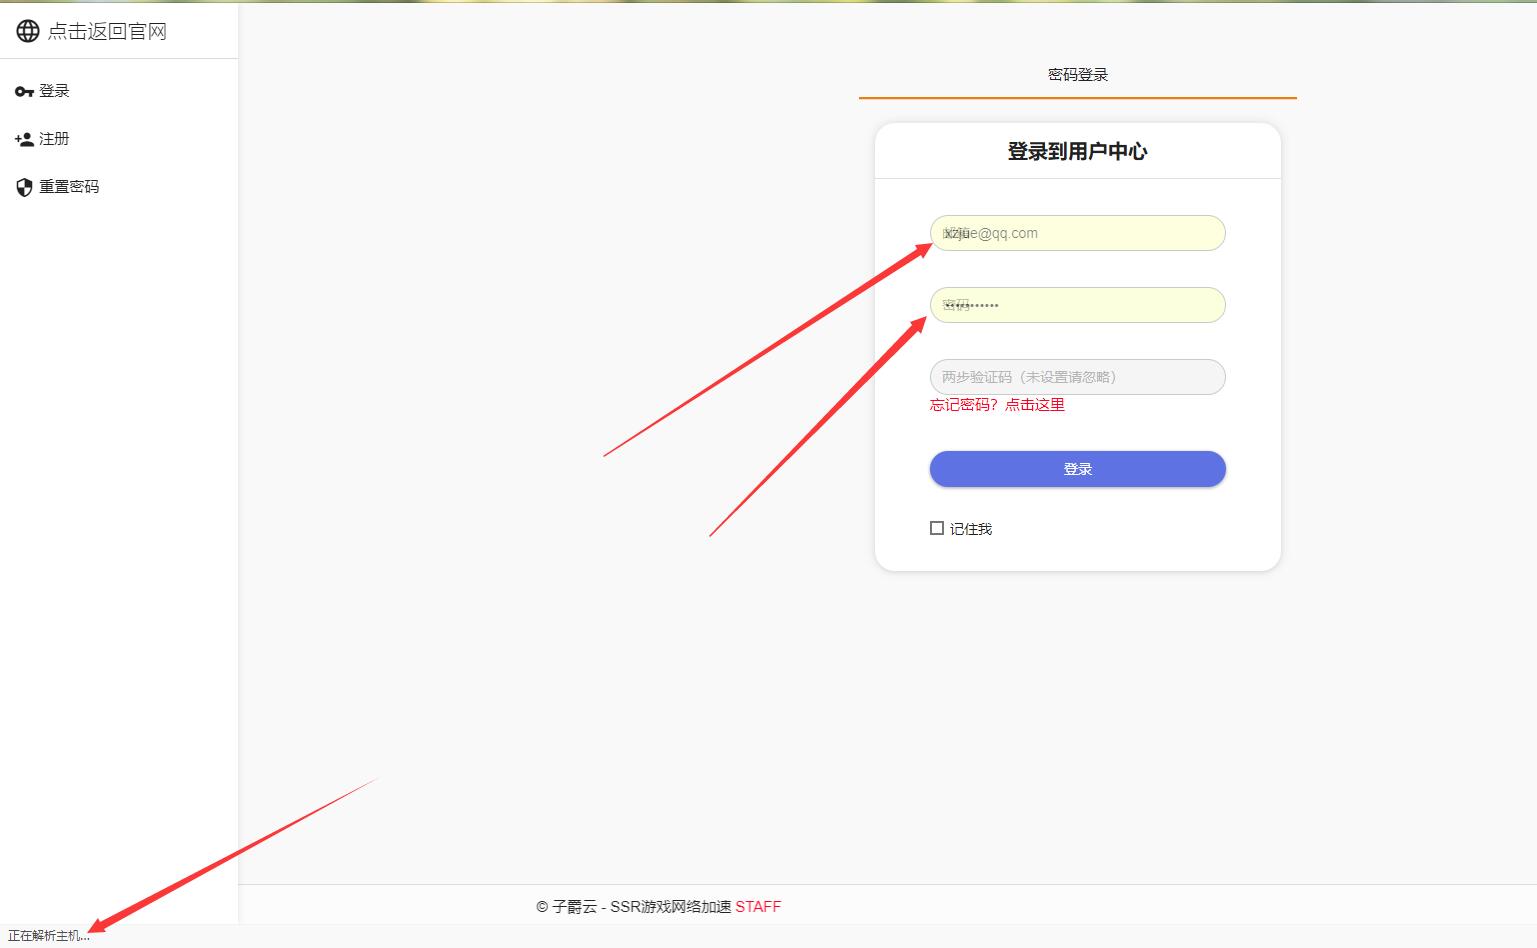Open 点击返回官网 link in sidebar
The height and width of the screenshot is (948, 1537).
point(107,31)
